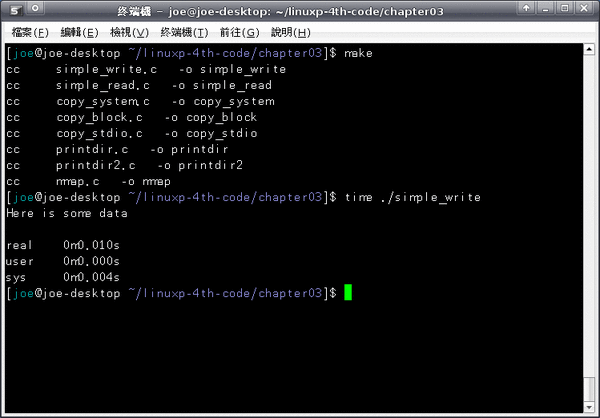
Task: Click the shade (up arrow) window button
Action: [x=526, y=8]
